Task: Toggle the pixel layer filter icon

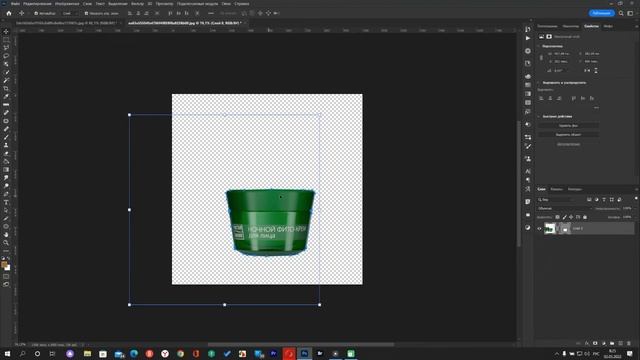Action: click(589, 200)
